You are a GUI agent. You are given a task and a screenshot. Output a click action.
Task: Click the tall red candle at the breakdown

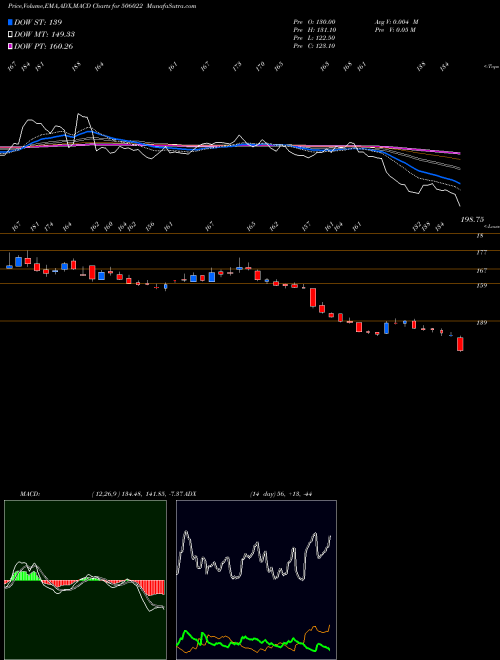coord(313,297)
